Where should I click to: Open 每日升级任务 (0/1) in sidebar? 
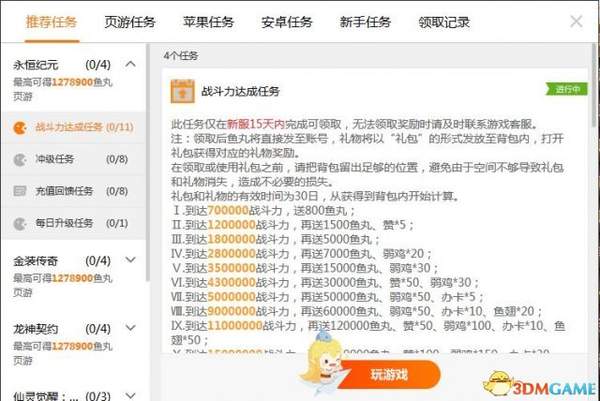74,223
